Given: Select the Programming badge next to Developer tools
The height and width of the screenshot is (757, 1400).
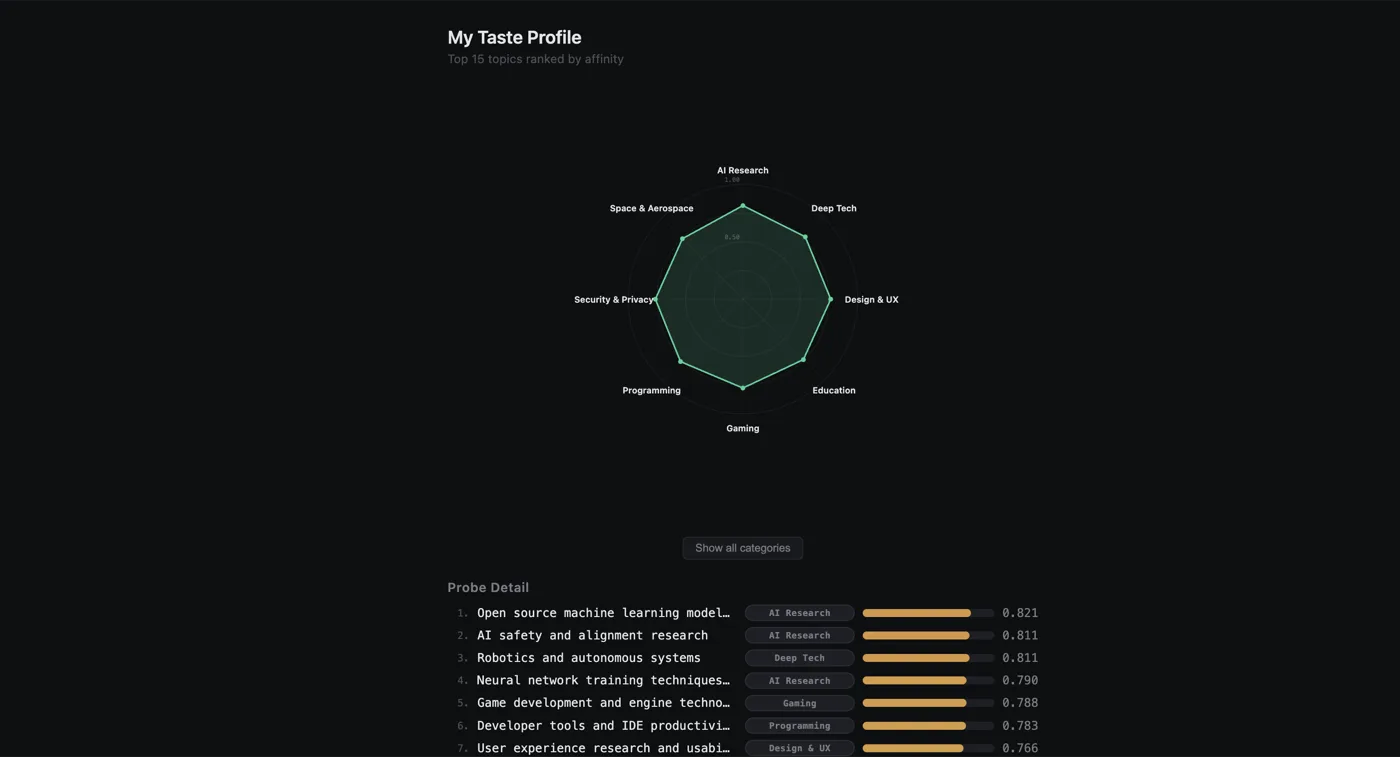Looking at the screenshot, I should (x=798, y=725).
